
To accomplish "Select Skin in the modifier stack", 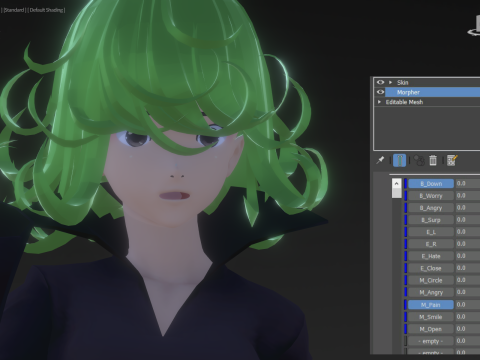I will pyautogui.click(x=402, y=82).
